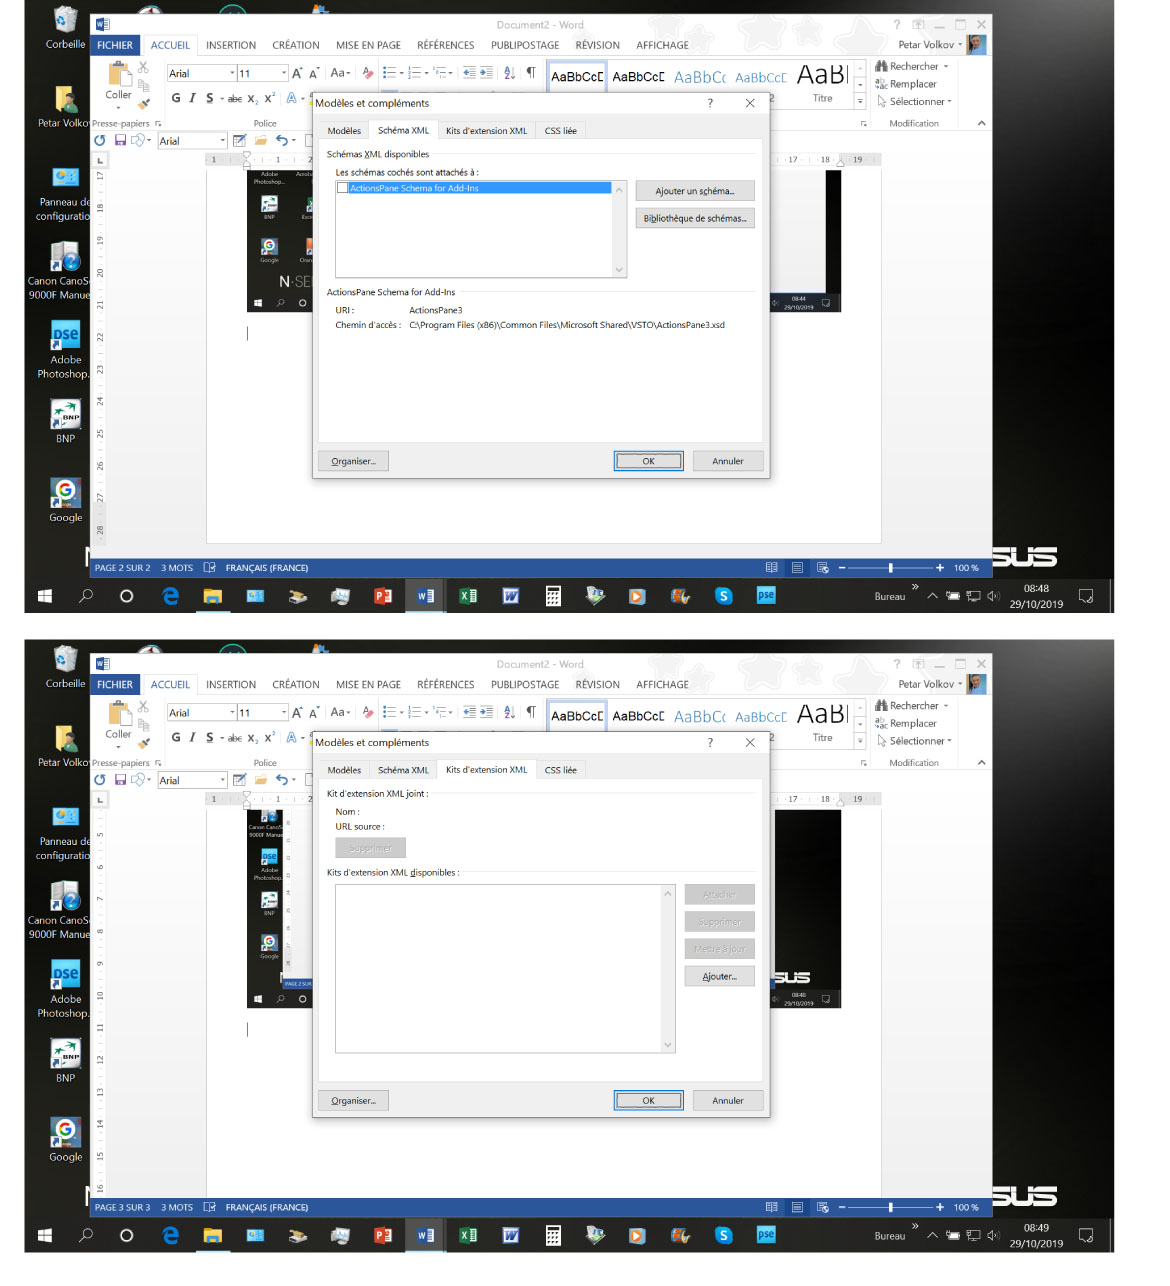Image resolution: width=1170 pixels, height=1286 pixels.
Task: Show paragraph marks ¶ in PAGE 3 SUR 3 window
Action: pos(531,712)
